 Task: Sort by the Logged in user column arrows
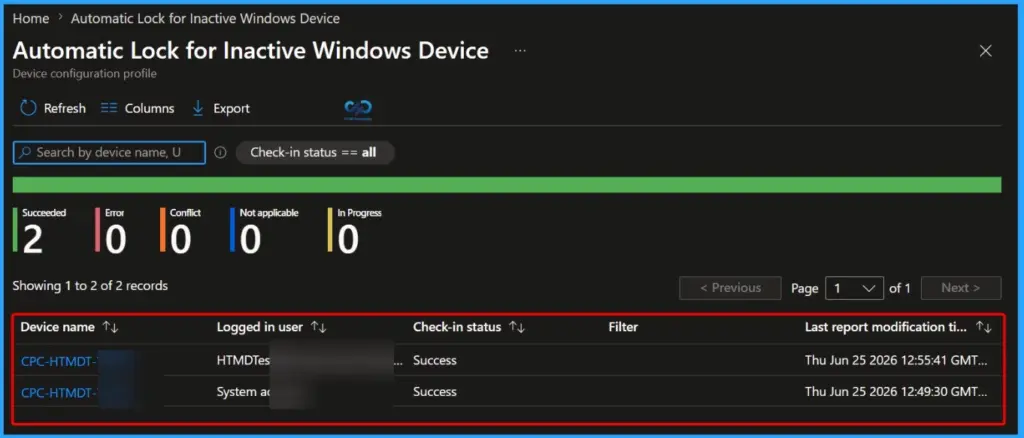(x=318, y=327)
